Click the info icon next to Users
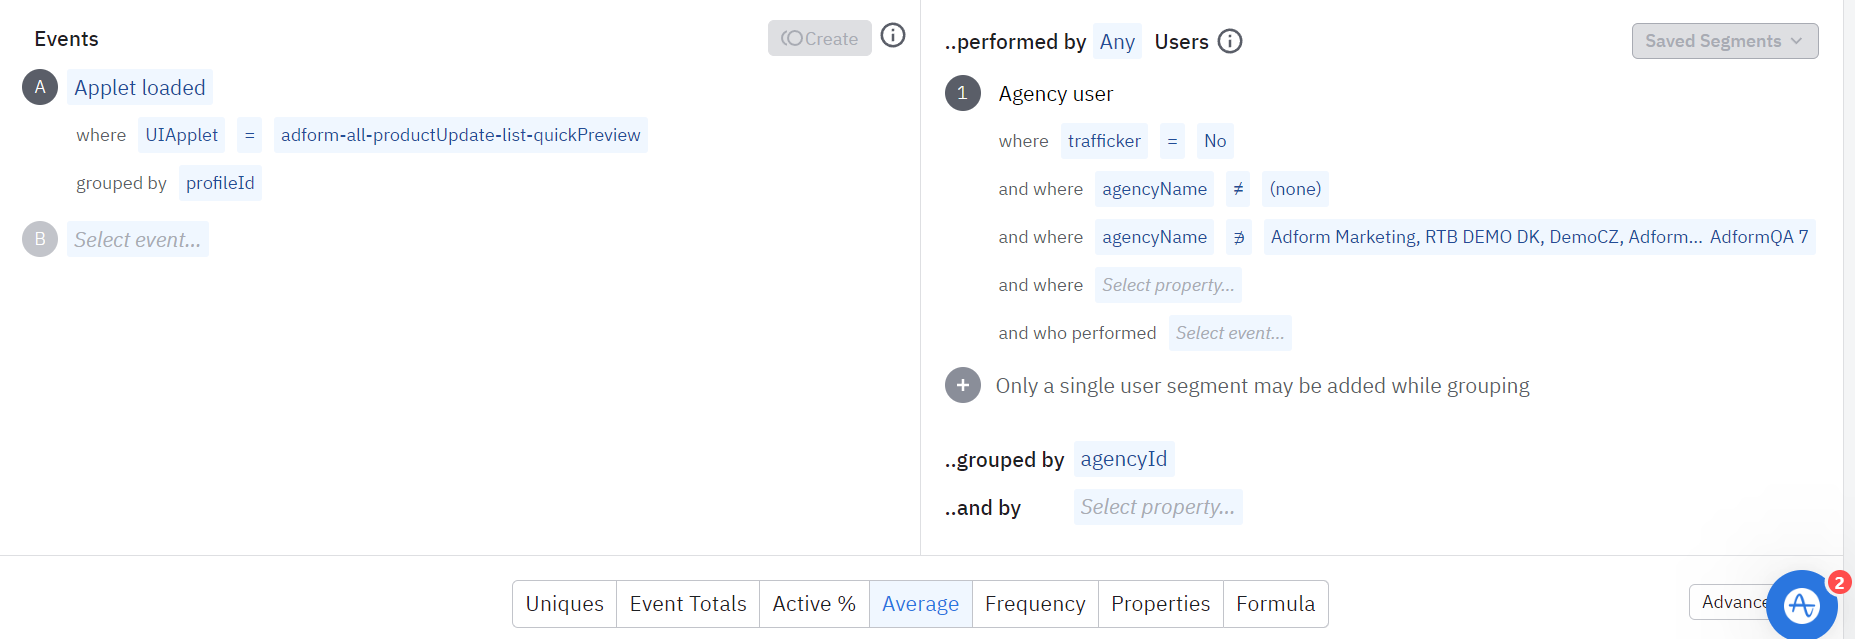This screenshot has height=639, width=1855. (1230, 41)
